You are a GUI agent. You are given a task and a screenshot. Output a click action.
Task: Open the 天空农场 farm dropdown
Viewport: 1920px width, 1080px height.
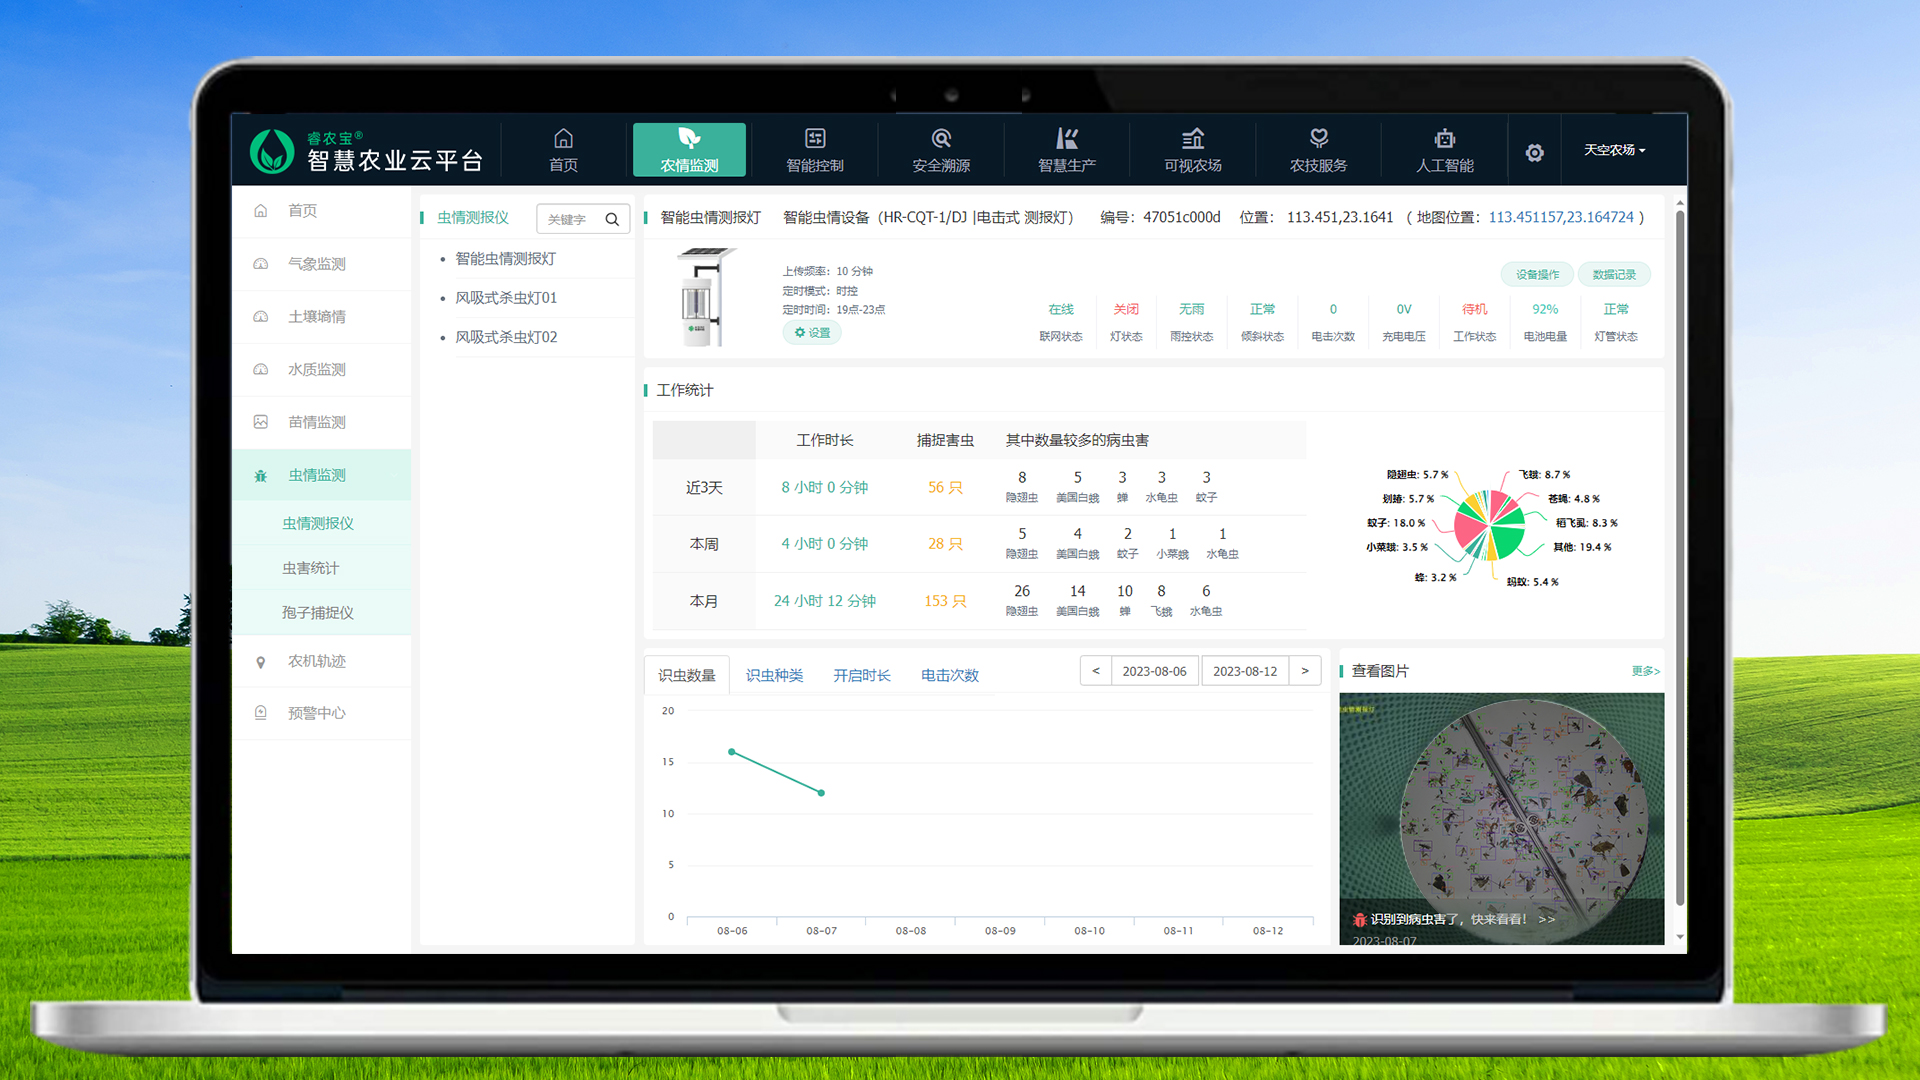pos(1614,150)
